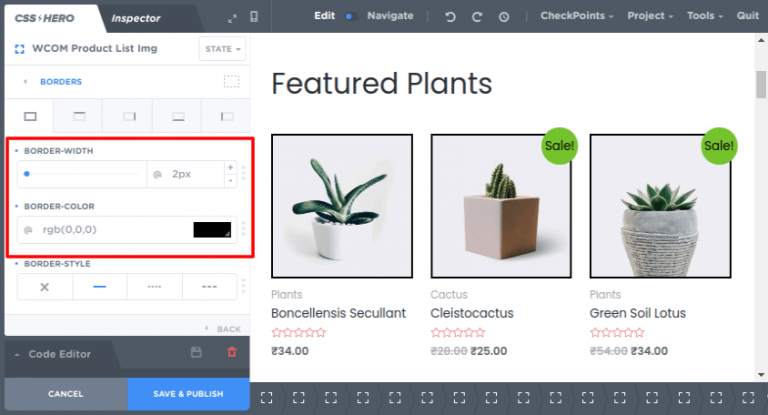The image size is (768, 415).
Task: Decrease border-width with minus stepper
Action: 230,180
